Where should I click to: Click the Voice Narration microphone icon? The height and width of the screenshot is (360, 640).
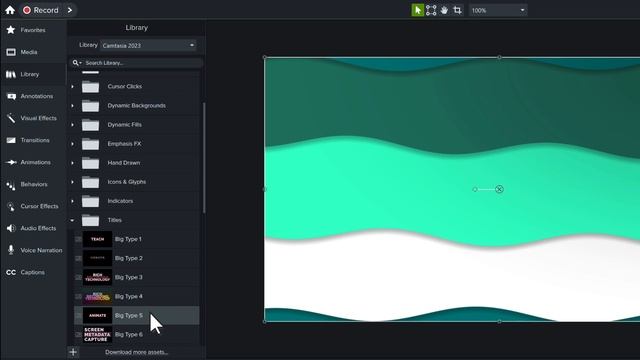point(11,250)
